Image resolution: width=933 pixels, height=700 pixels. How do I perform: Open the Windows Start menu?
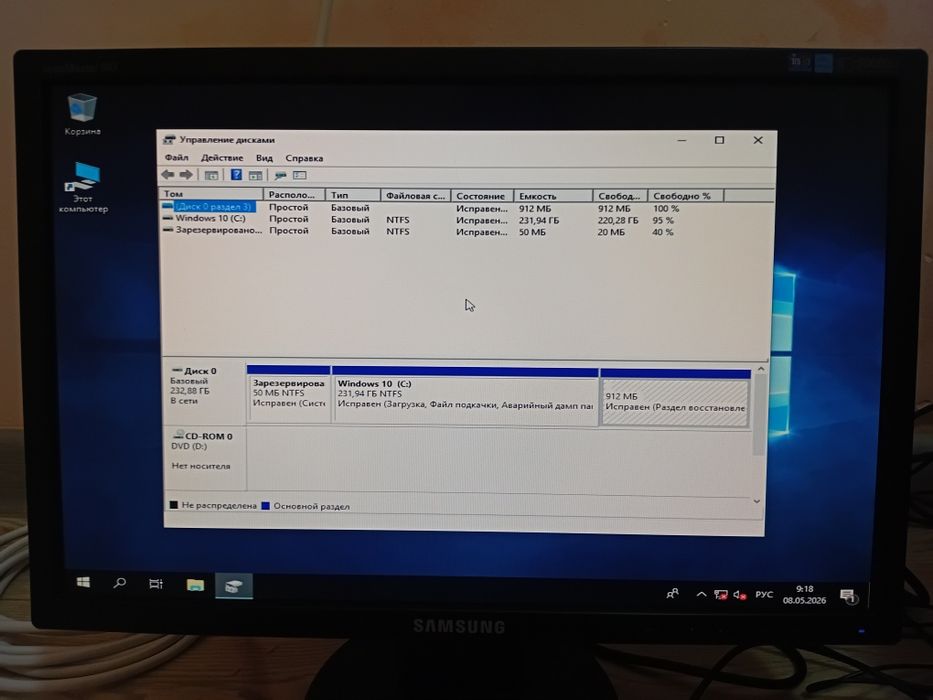point(83,583)
